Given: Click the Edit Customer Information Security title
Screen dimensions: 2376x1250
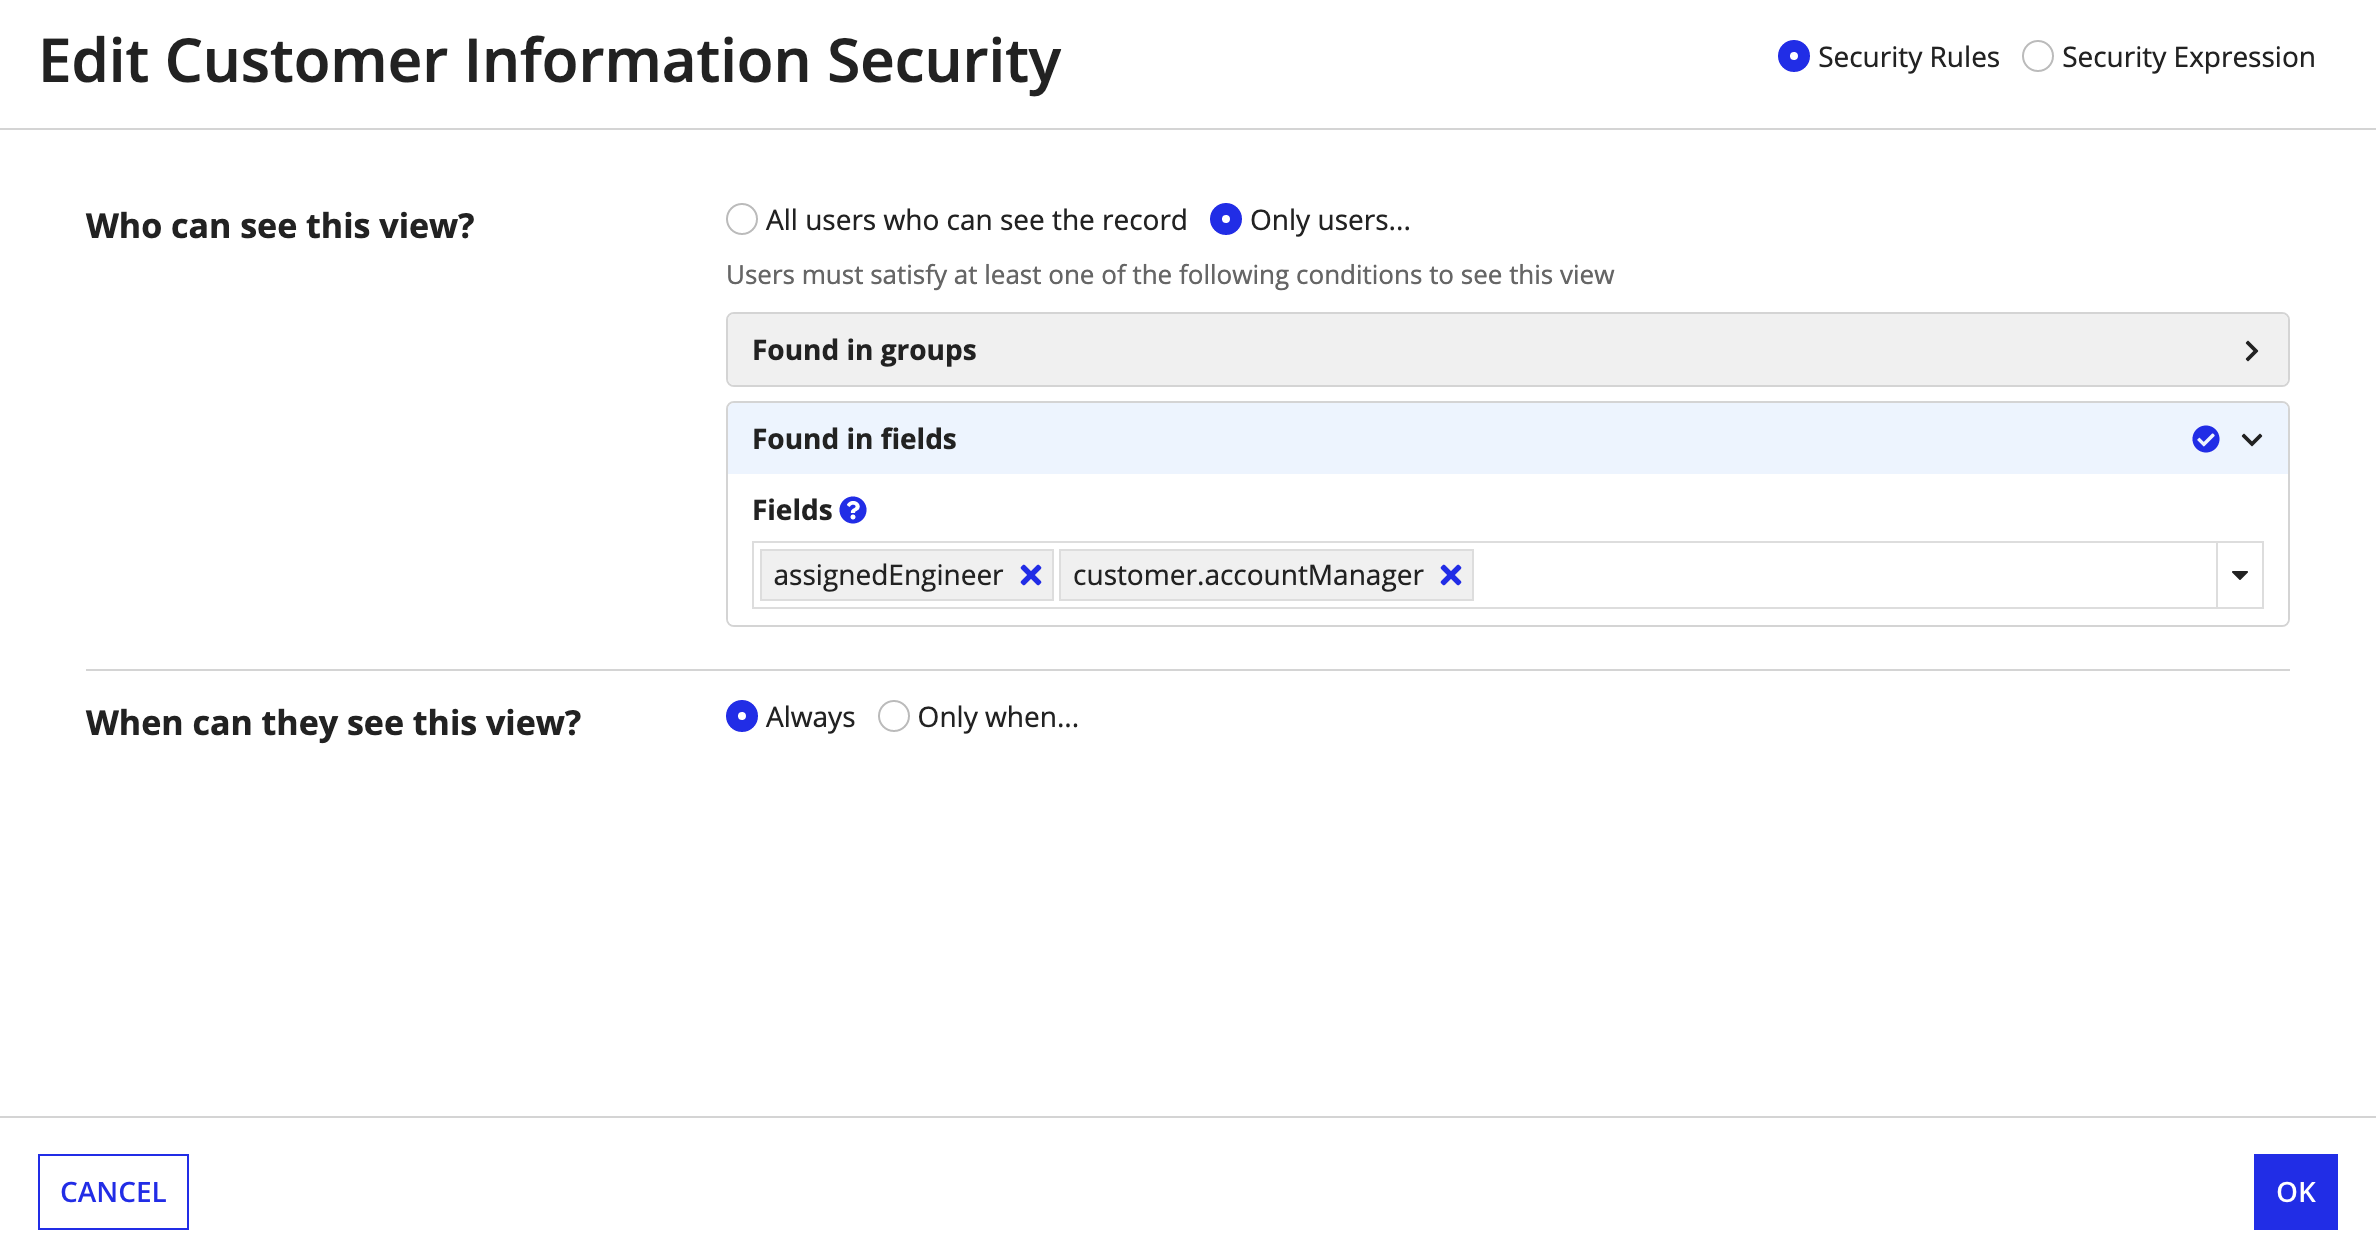Looking at the screenshot, I should (550, 62).
